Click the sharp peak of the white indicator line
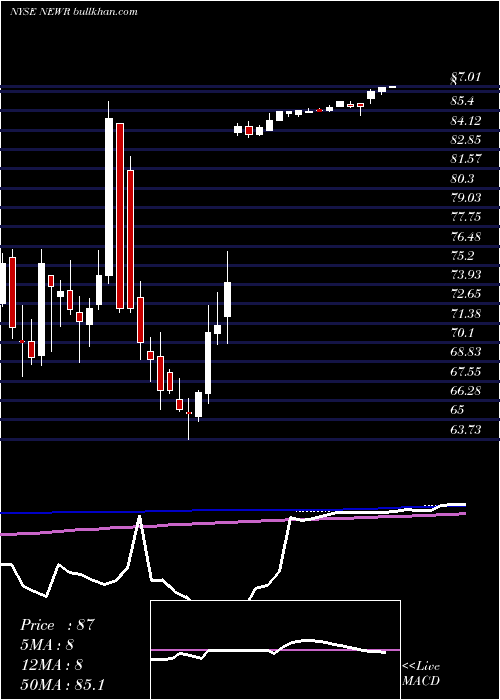Viewport: 500px width, 700px height. coord(140,517)
